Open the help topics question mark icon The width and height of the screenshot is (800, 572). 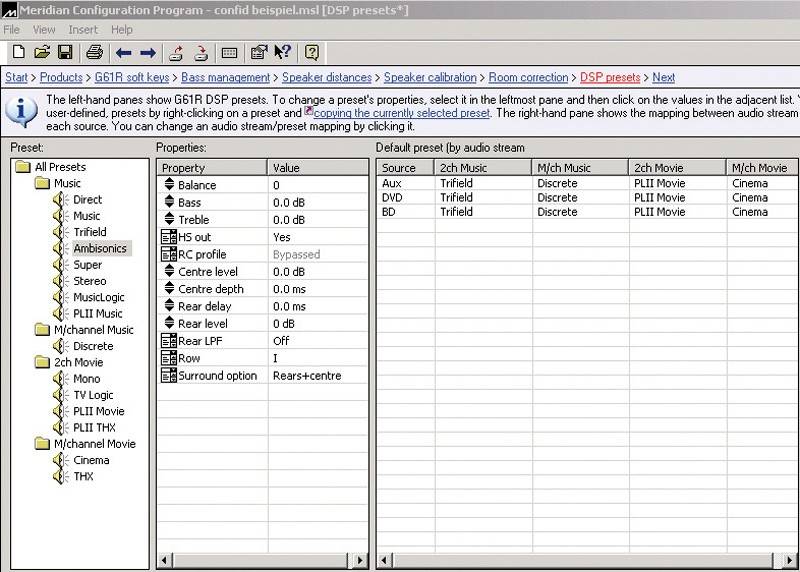click(312, 52)
